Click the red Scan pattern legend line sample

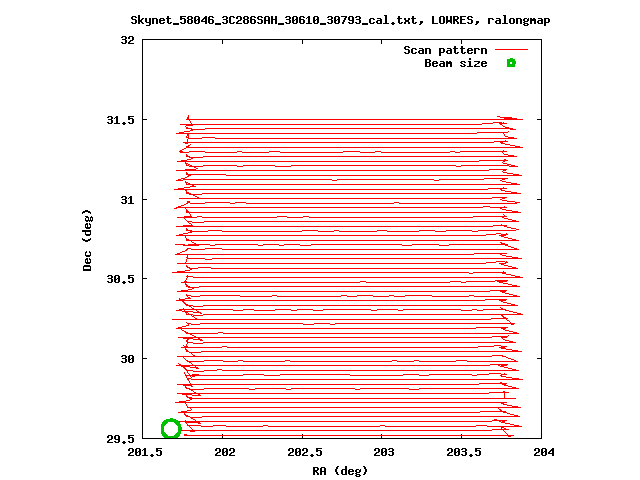511,50
